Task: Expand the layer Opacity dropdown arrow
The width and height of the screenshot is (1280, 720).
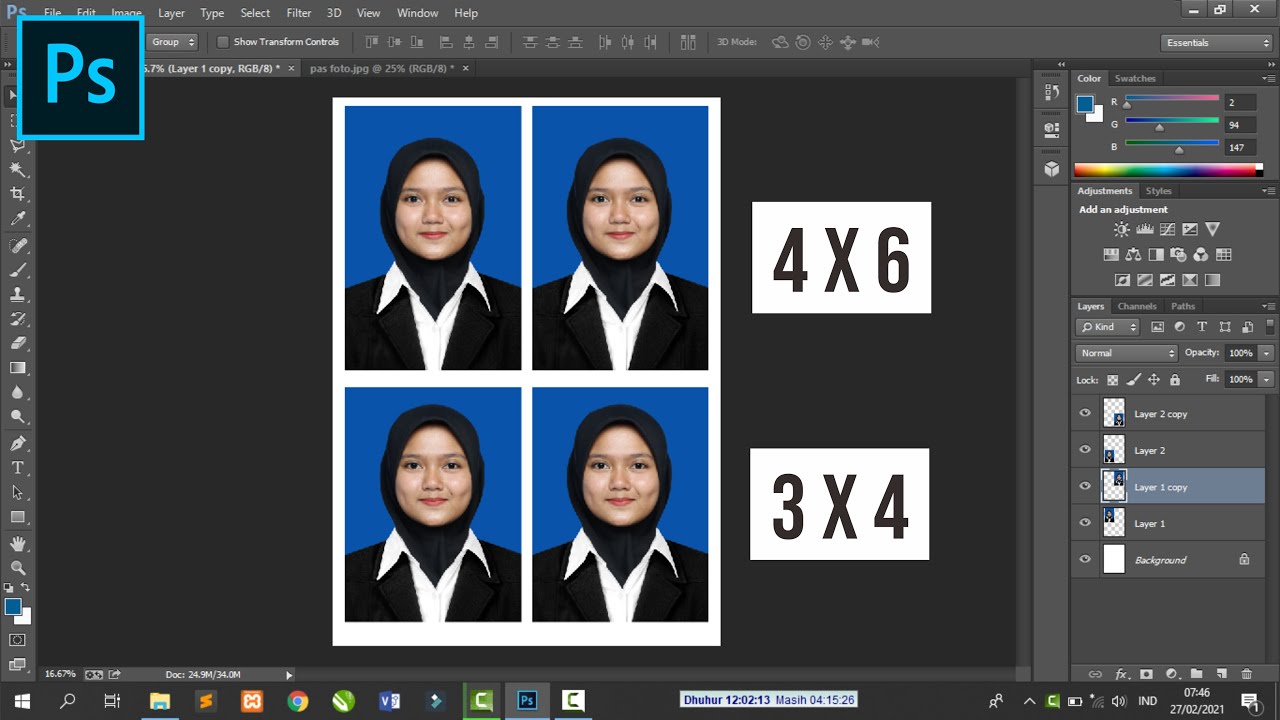Action: [1266, 353]
